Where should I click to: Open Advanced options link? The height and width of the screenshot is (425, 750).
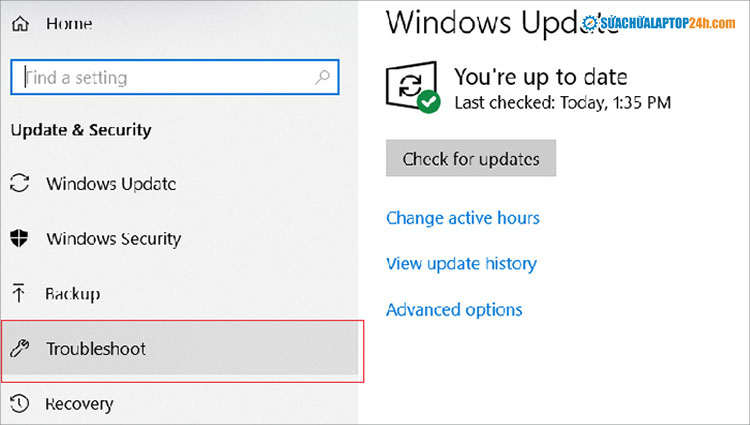(x=454, y=310)
